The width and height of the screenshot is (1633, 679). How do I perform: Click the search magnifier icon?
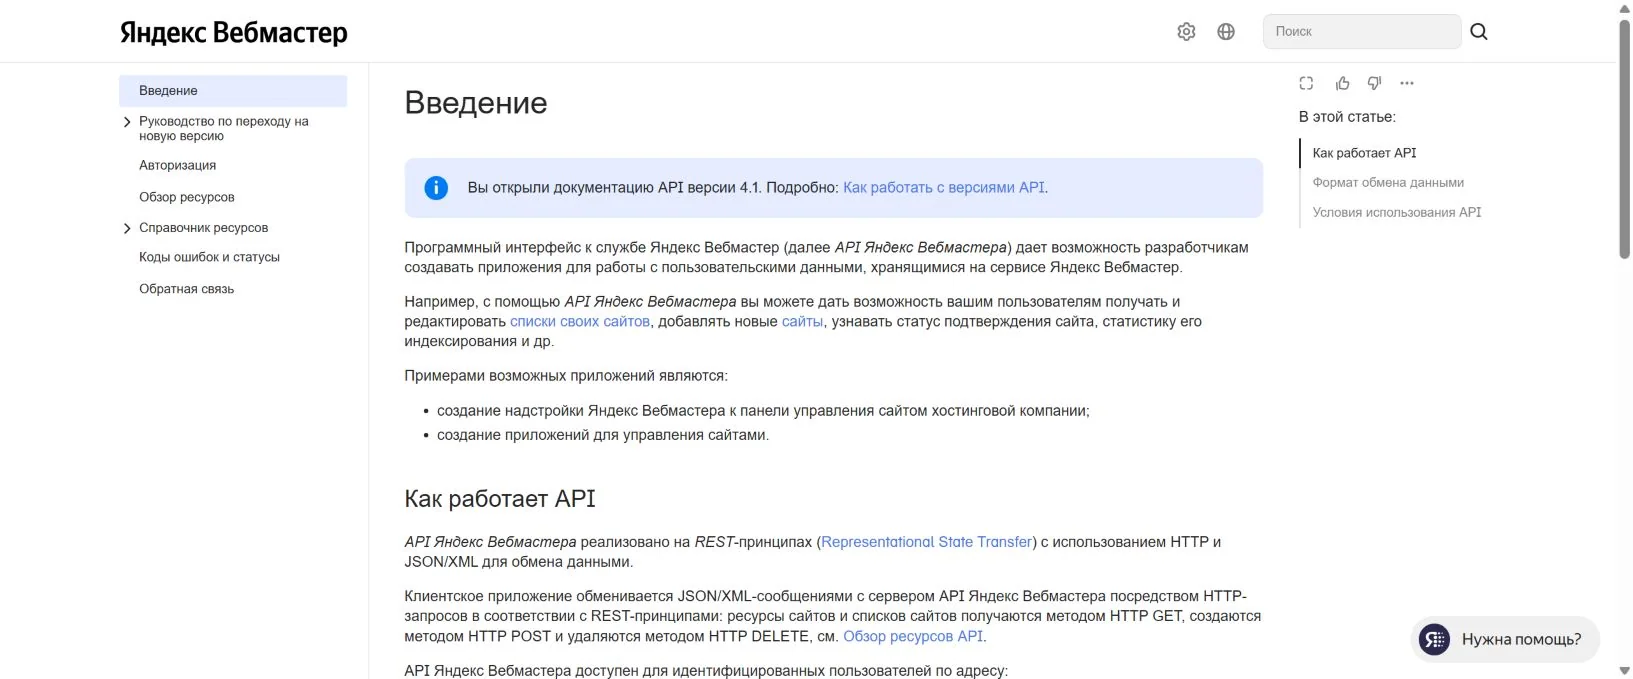[x=1479, y=32]
